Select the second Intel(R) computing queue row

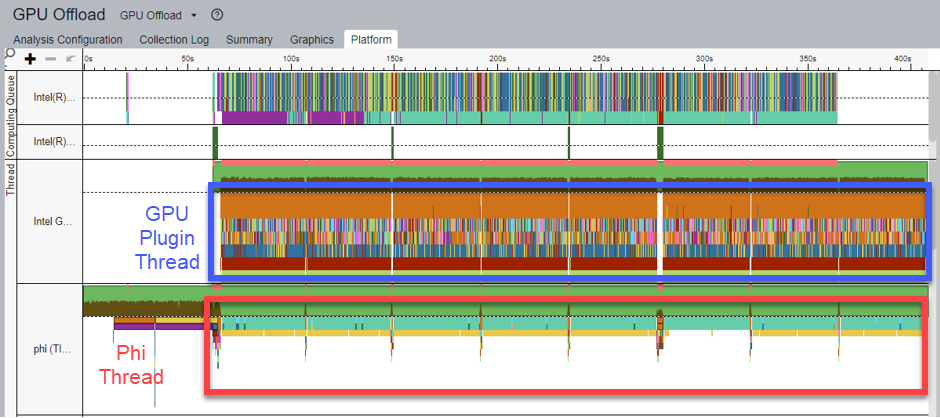[55, 141]
